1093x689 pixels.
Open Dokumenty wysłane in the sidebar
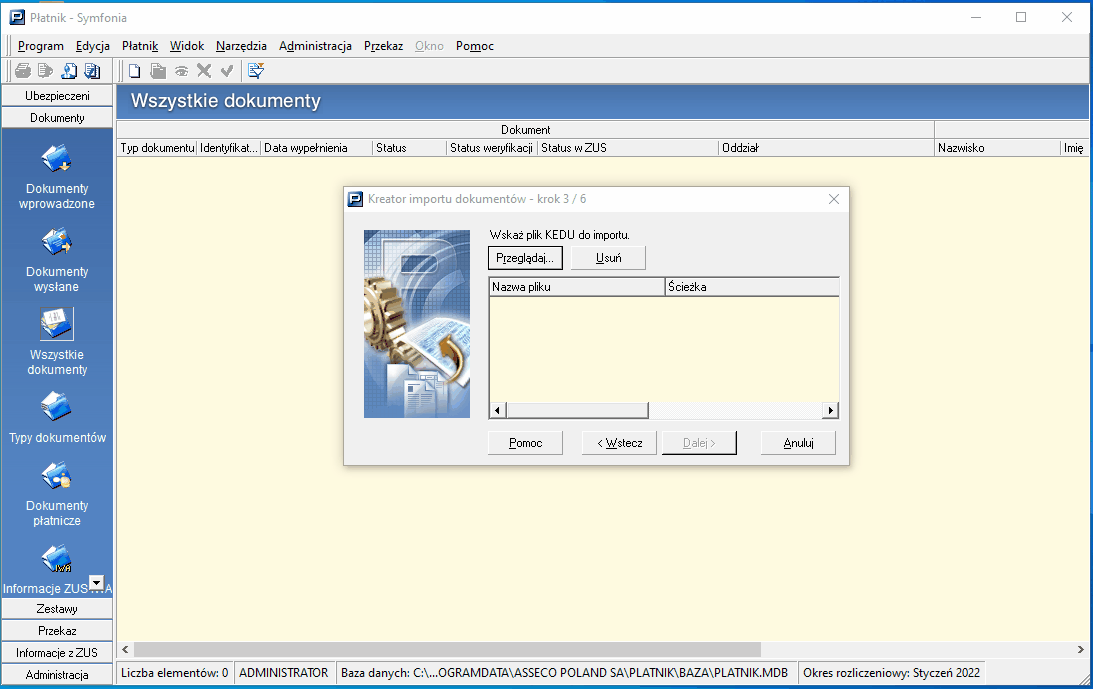point(56,260)
